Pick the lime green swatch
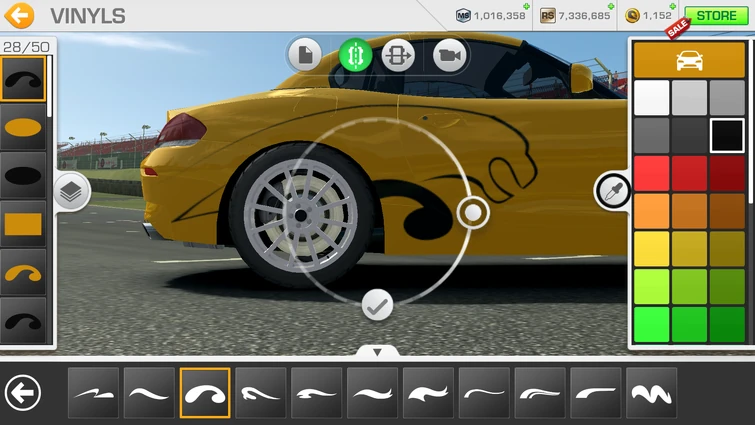Viewport: 755px width, 425px height. coord(652,287)
